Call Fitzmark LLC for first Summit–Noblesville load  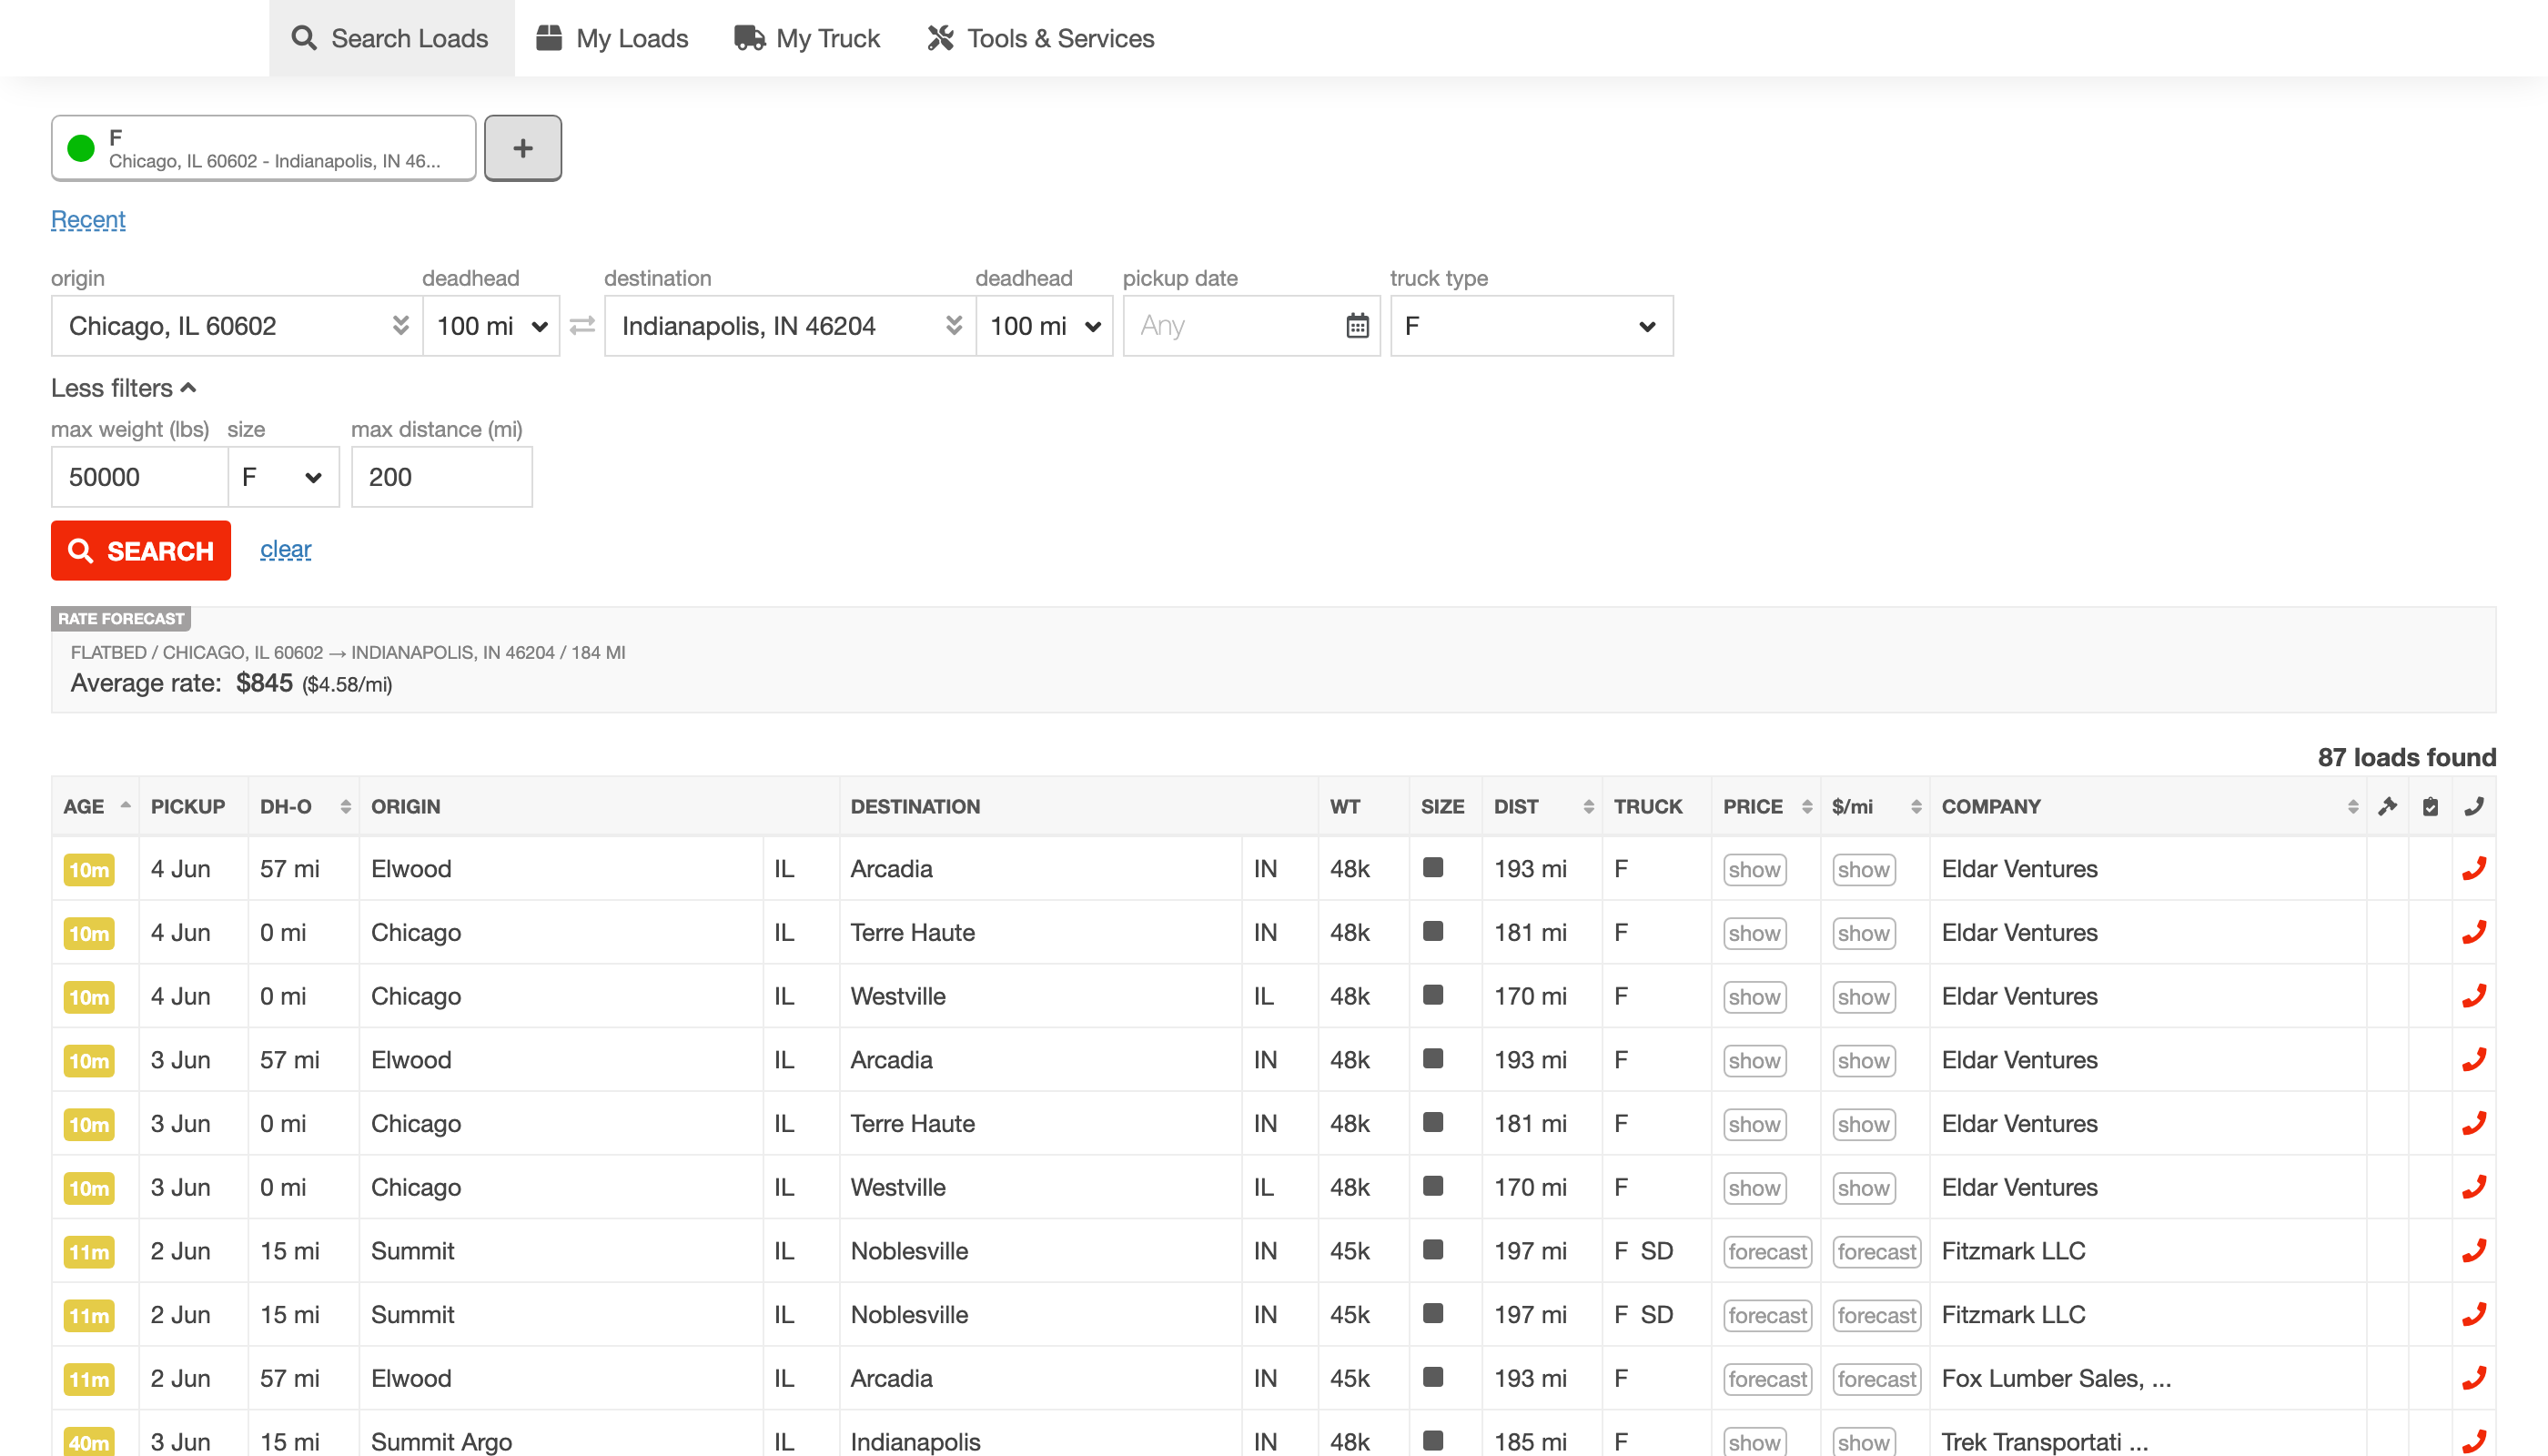2474,1251
